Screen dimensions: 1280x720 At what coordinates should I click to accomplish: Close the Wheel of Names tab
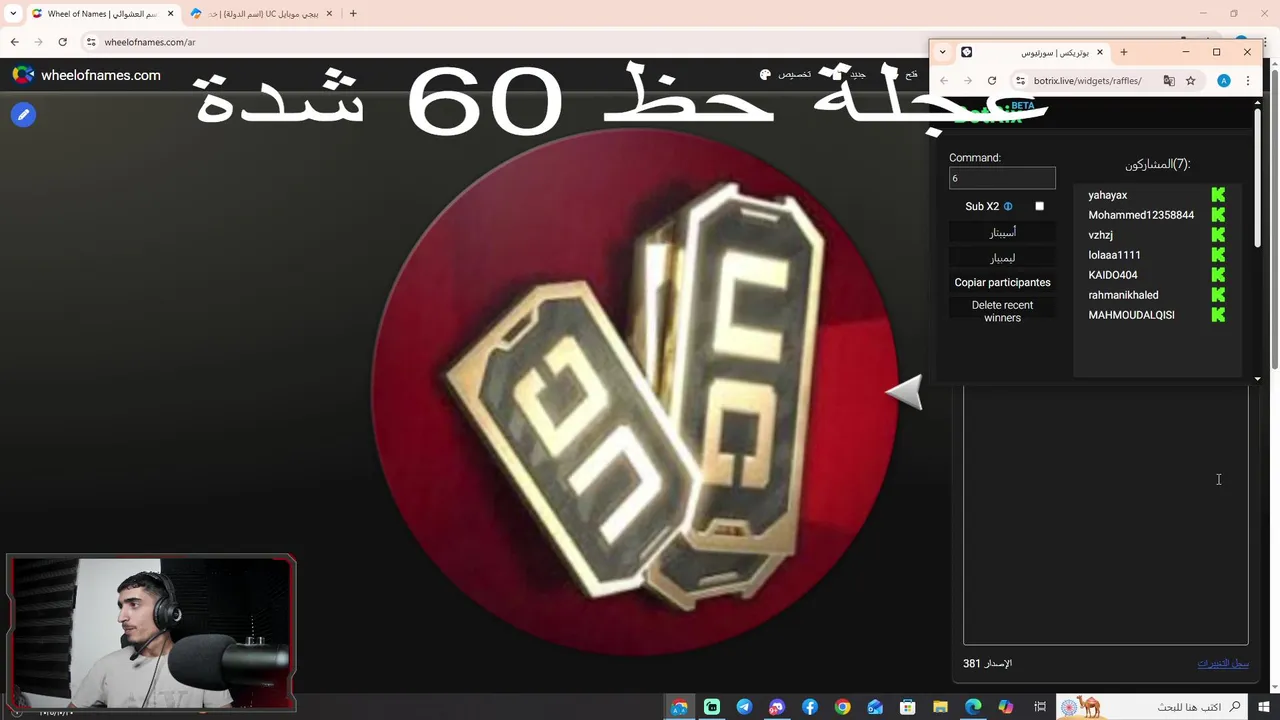171,14
